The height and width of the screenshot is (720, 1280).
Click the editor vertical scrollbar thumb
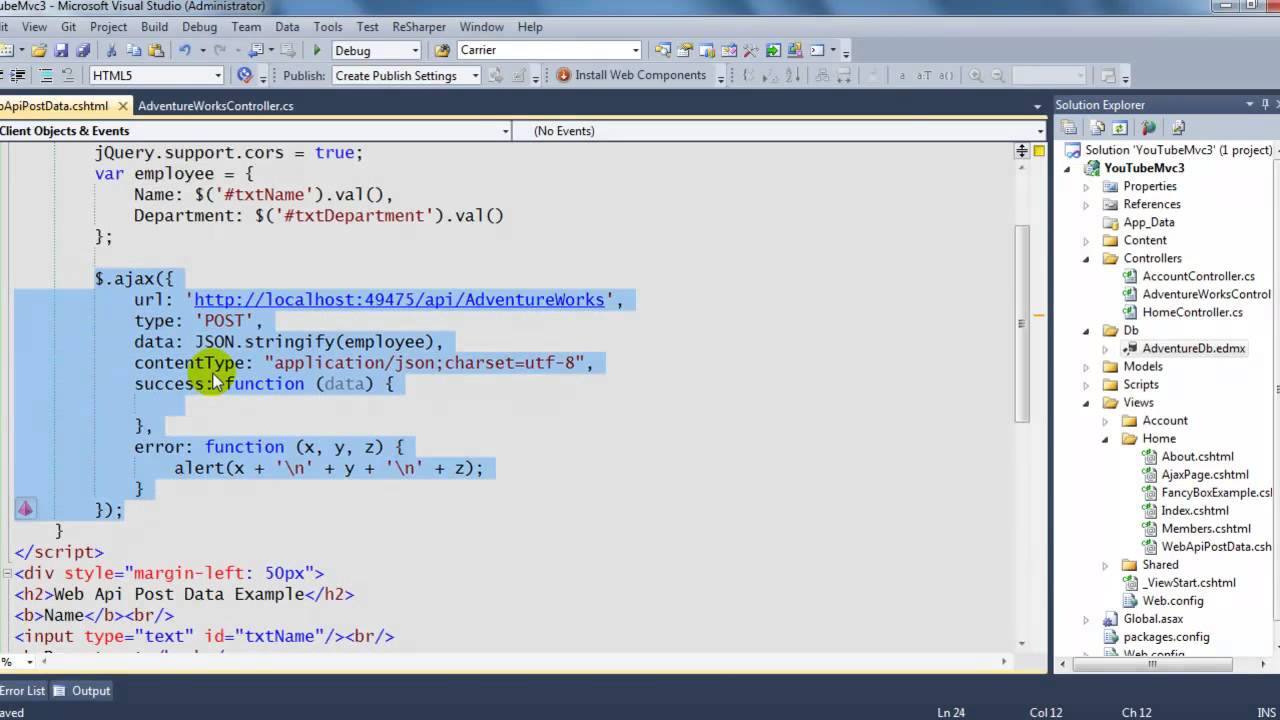[x=1022, y=322]
